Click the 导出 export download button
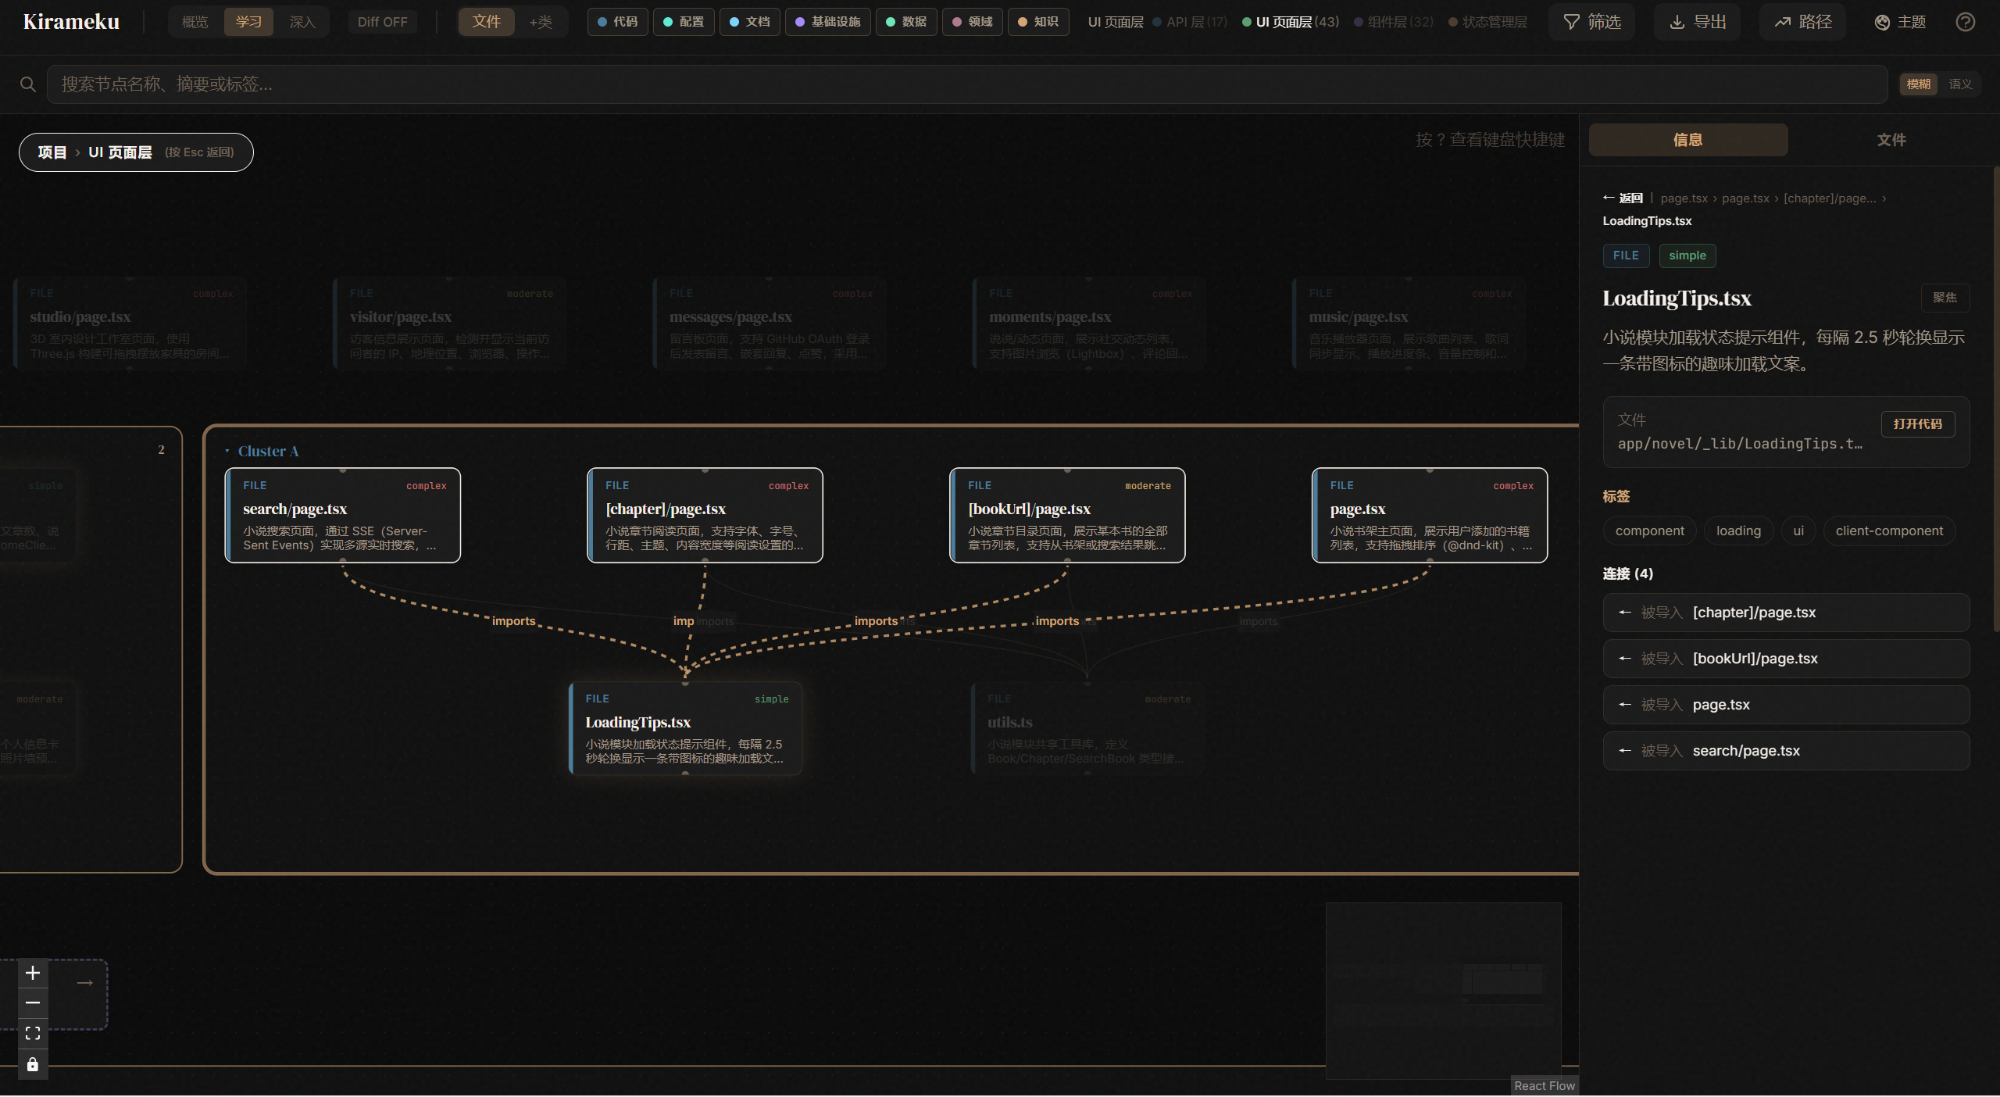Image resolution: width=2000 pixels, height=1097 pixels. 1698,22
